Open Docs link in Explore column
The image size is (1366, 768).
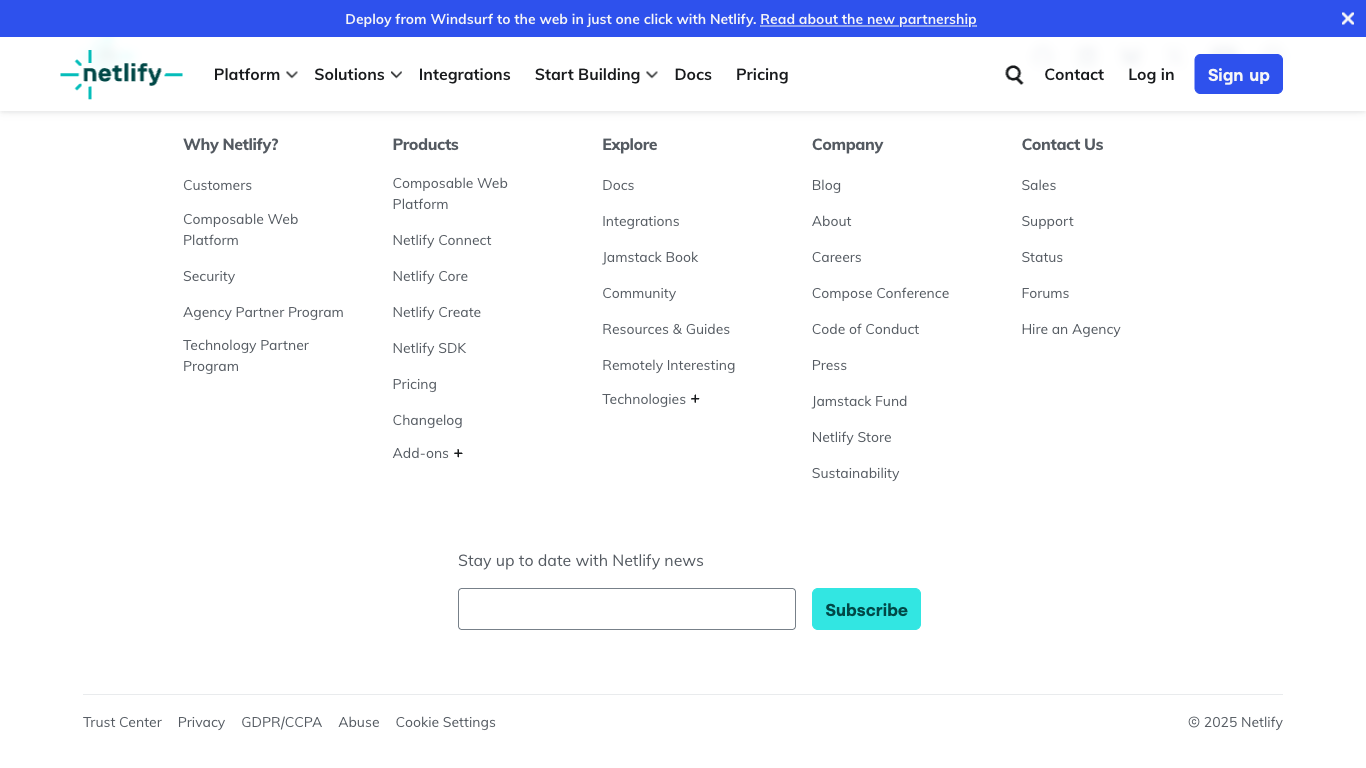(x=618, y=185)
